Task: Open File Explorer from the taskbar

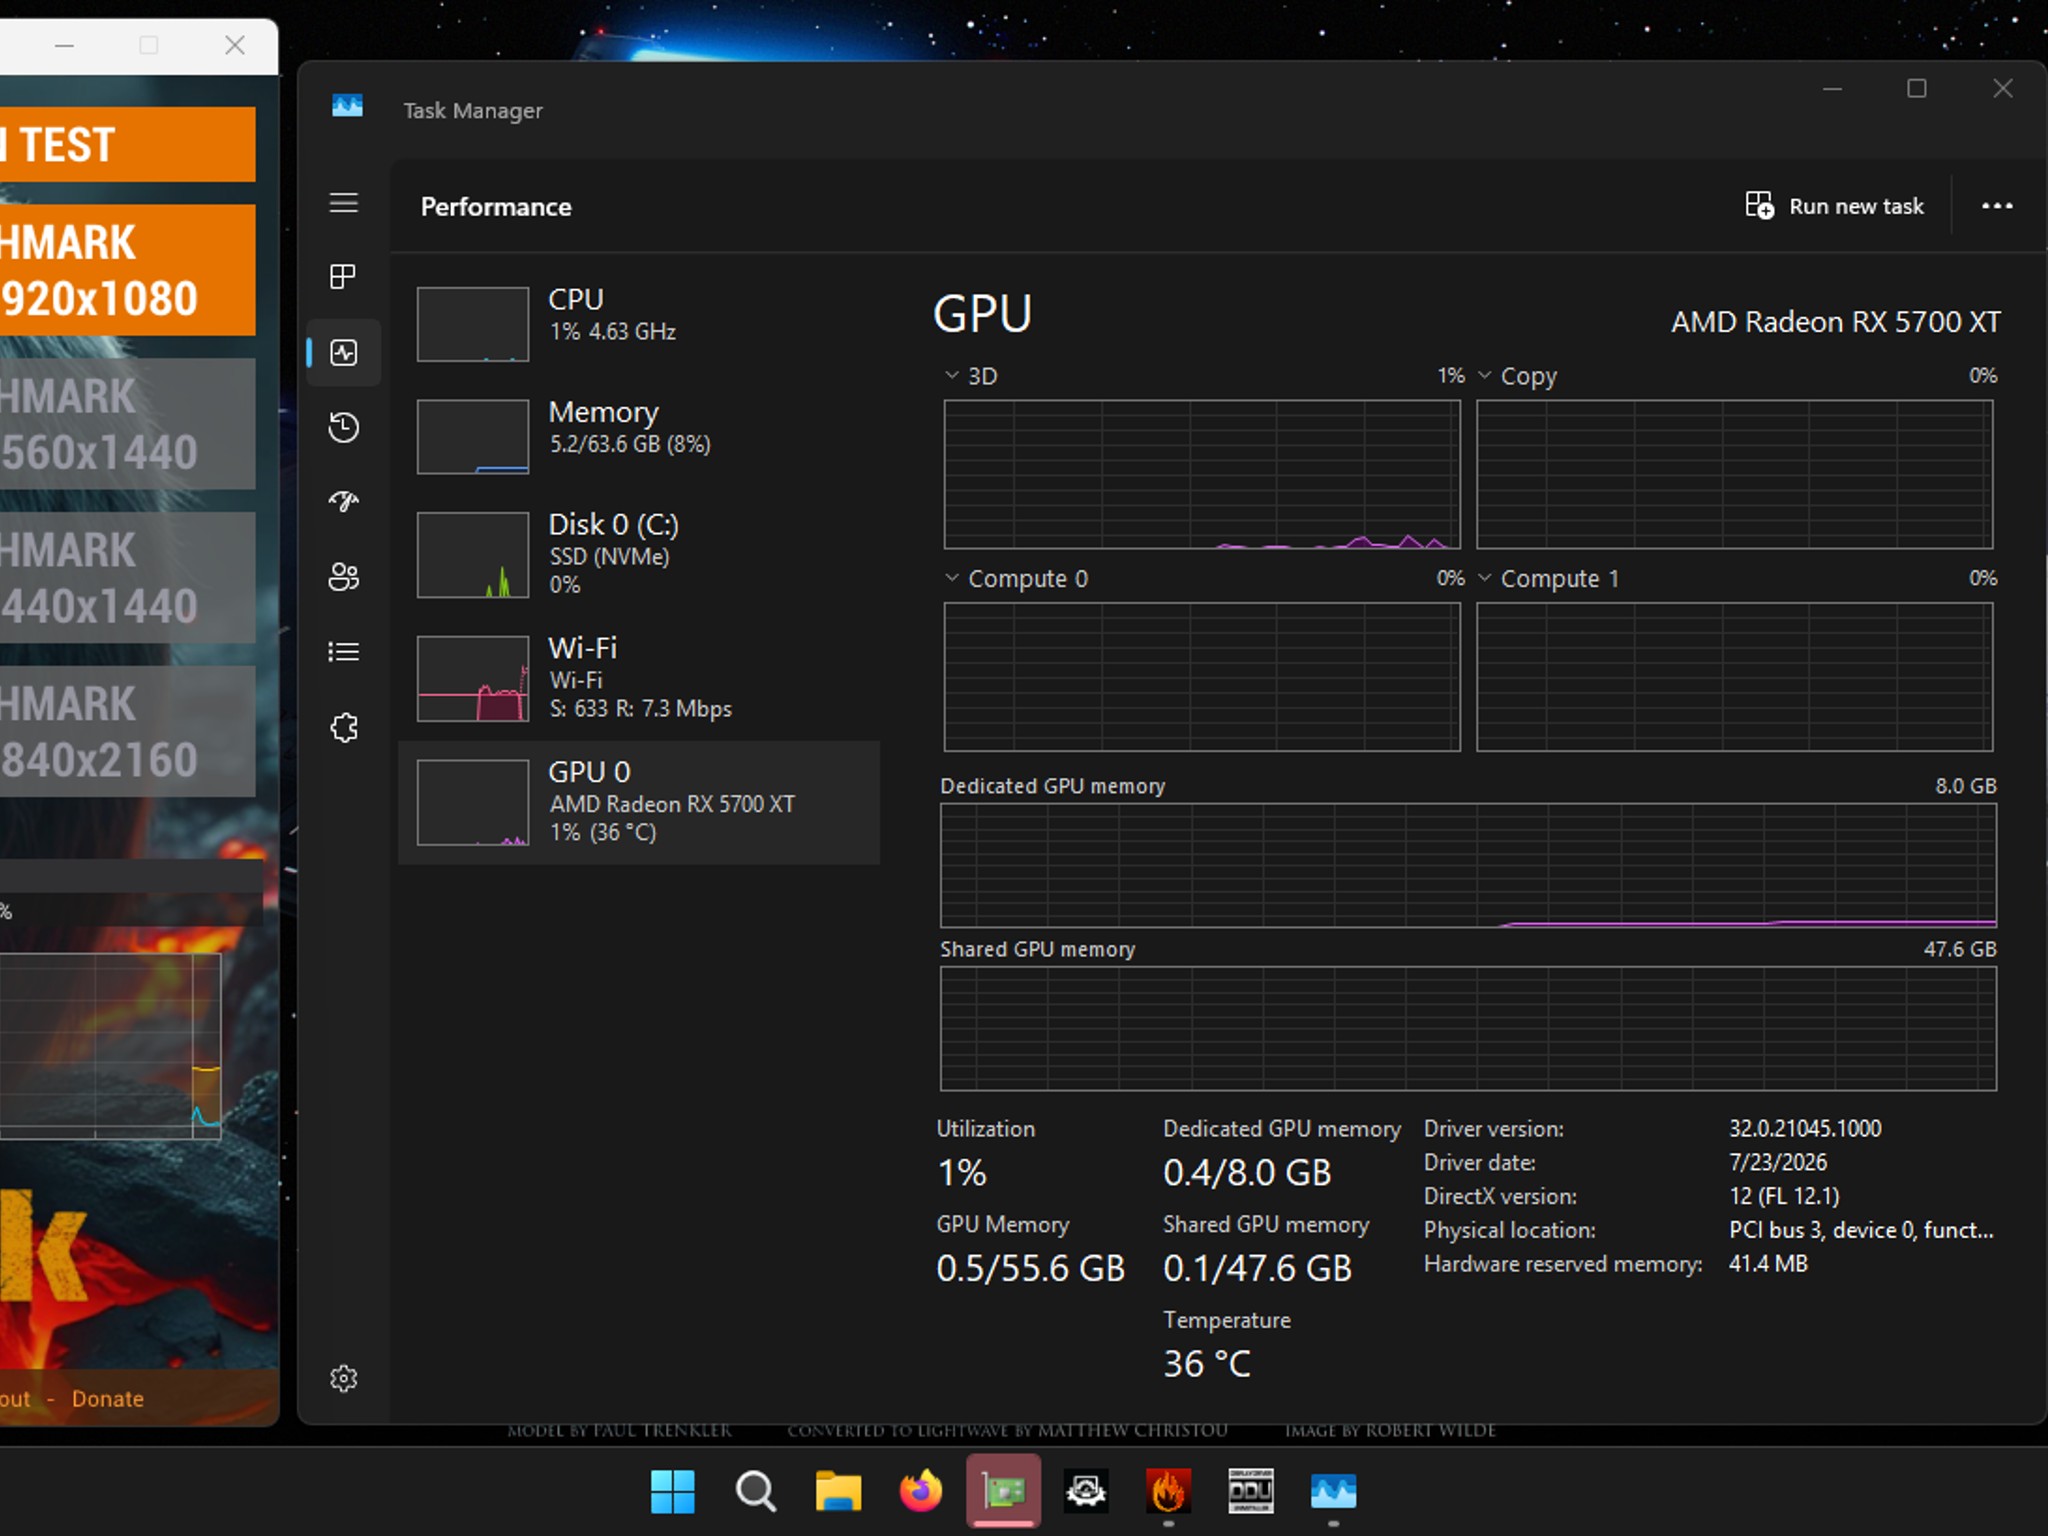Action: click(838, 1492)
